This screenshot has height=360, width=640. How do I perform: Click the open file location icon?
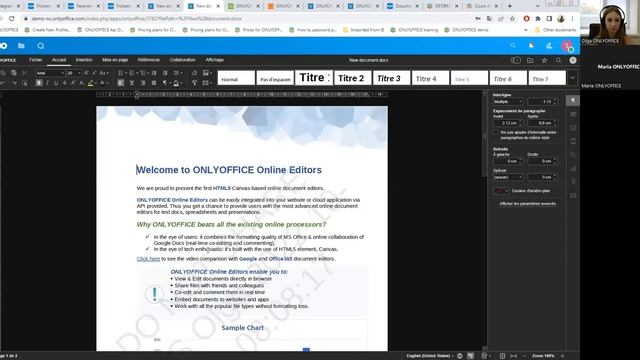(x=530, y=60)
